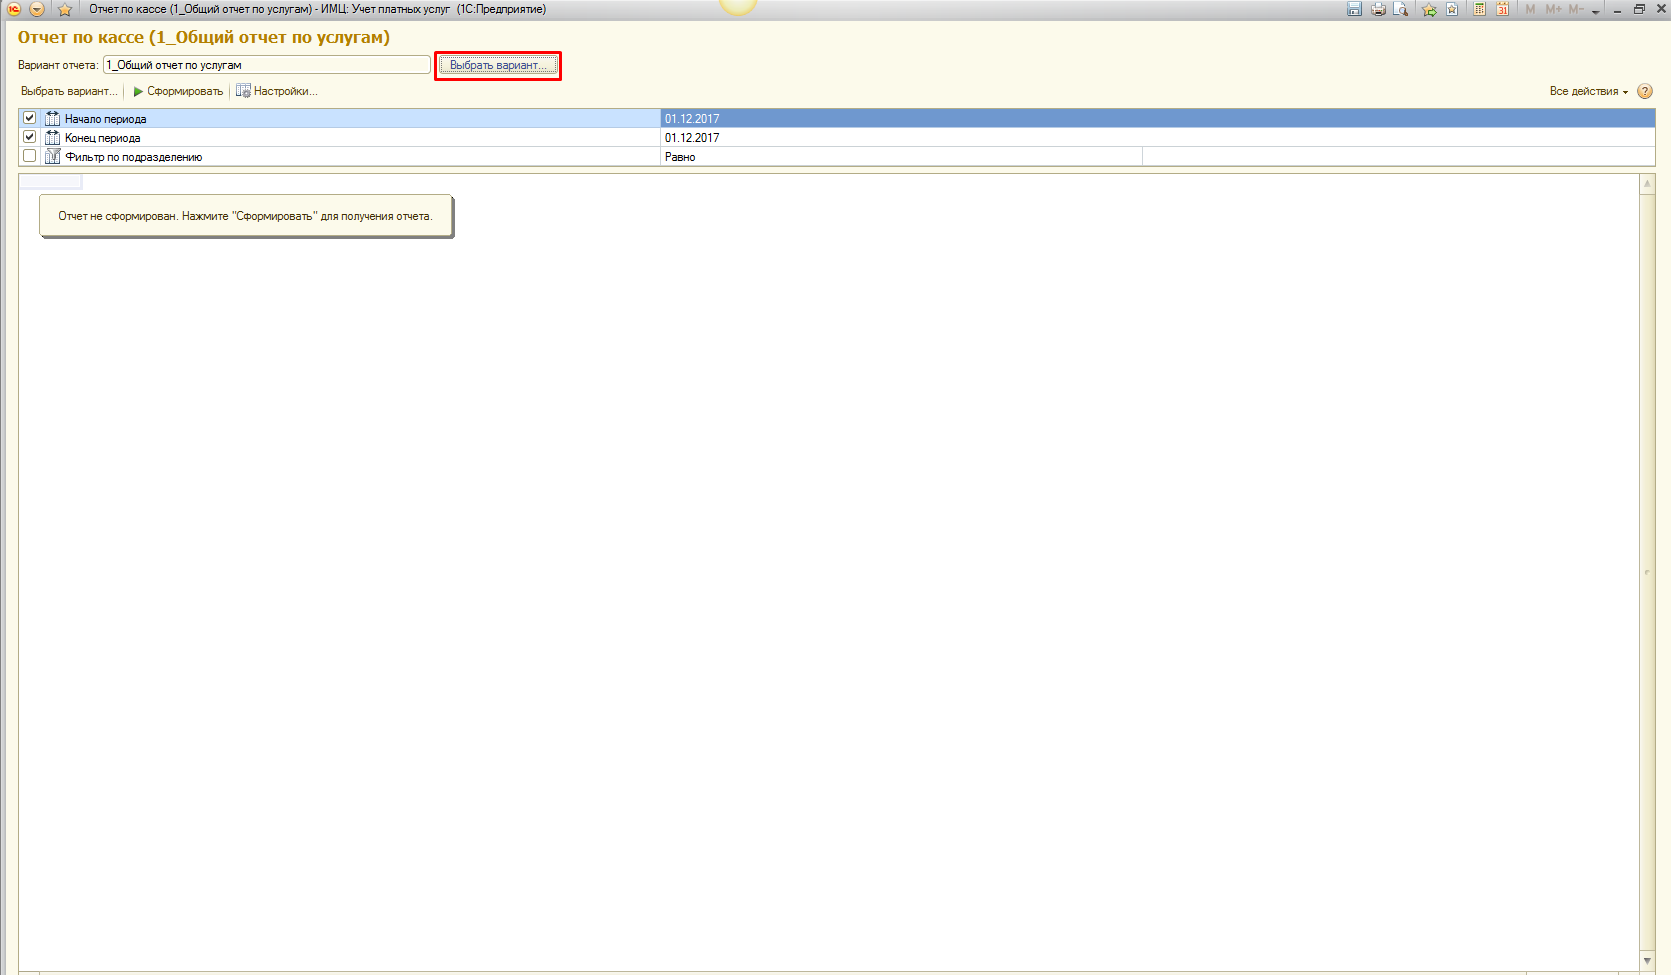Uncheck the Конец периода checkbox
1671x975 pixels.
[x=30, y=137]
